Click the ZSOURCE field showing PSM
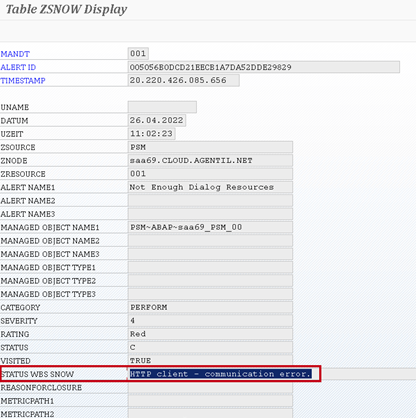The image size is (416, 418). 210,147
